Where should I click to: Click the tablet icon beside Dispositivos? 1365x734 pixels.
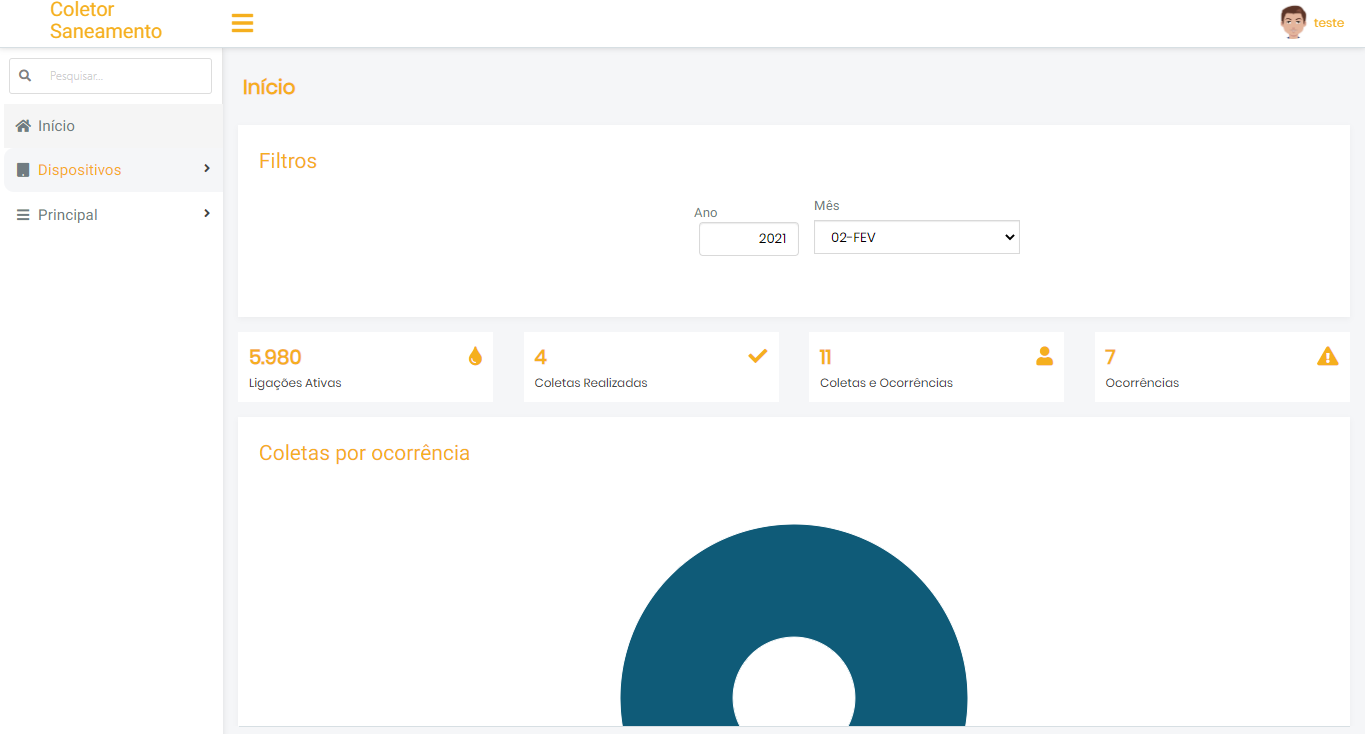(x=23, y=170)
